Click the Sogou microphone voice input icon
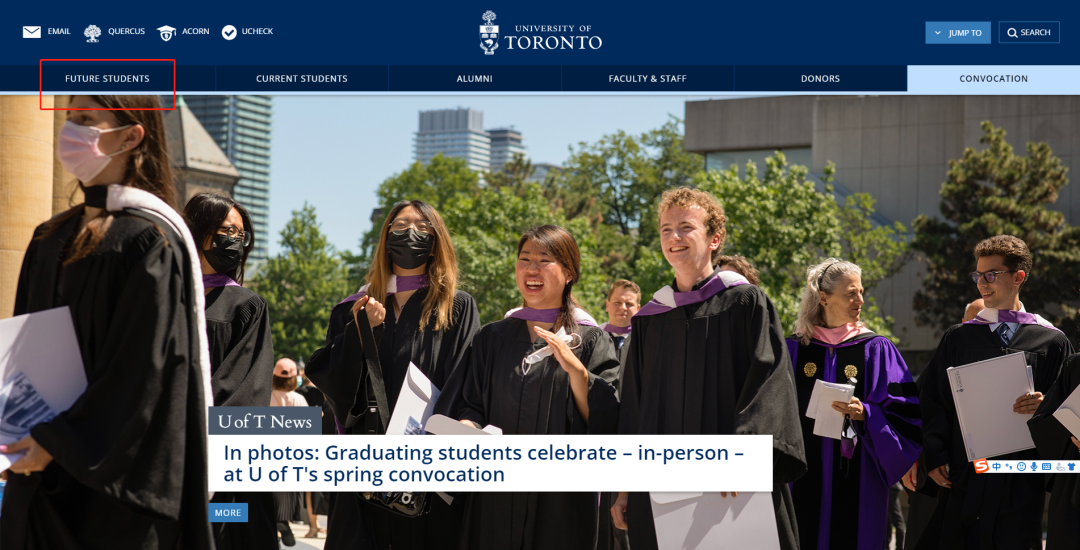Screen dimensions: 1080x550 pos(1034,466)
